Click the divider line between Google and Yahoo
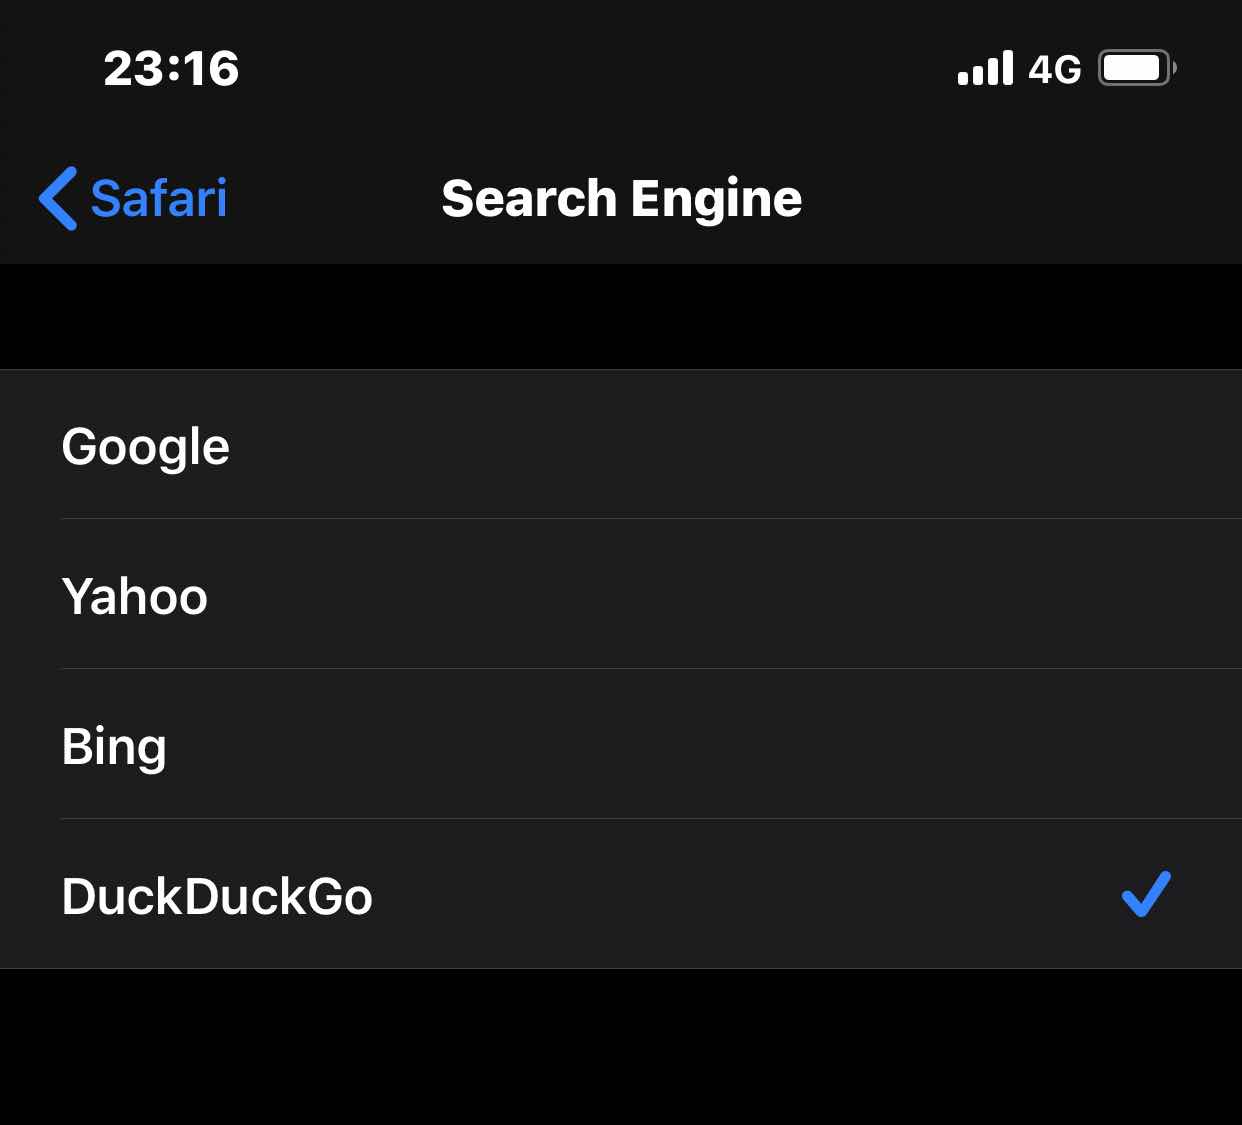 pos(651,519)
